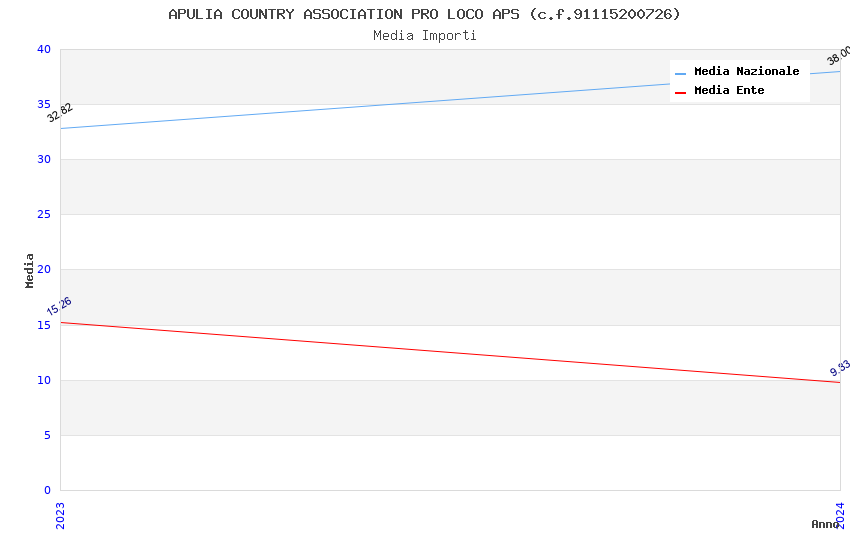Click the blue Media Nazionale legend swatch

(x=680, y=73)
